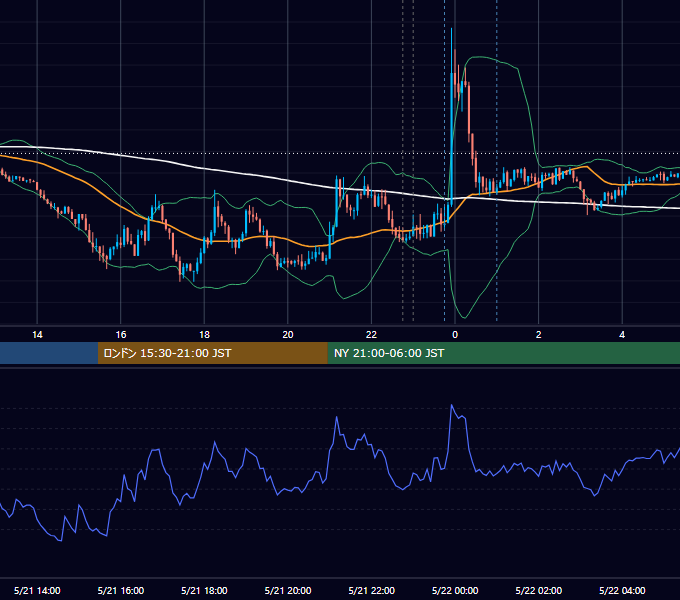680x600 pixels.
Task: Click hour label 18 on price chart axis
Action: coord(204,335)
